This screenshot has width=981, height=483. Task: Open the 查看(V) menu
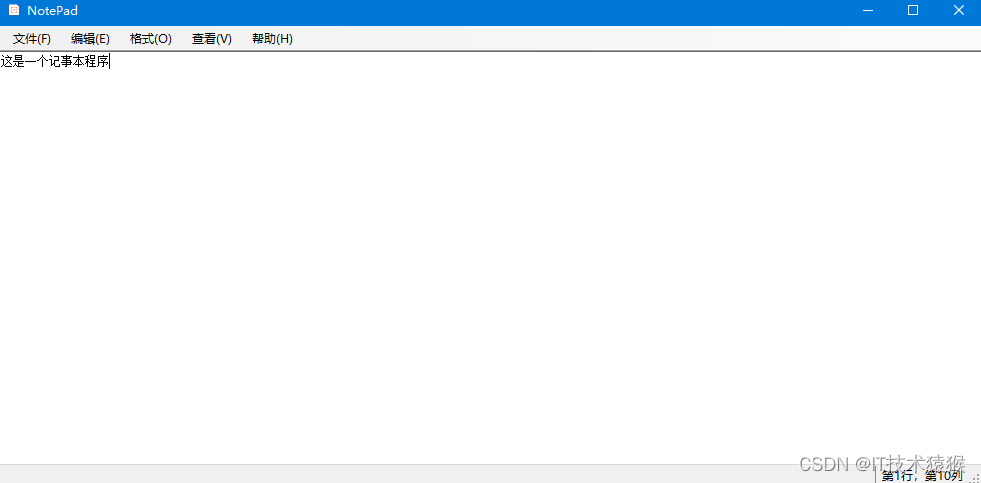[211, 39]
